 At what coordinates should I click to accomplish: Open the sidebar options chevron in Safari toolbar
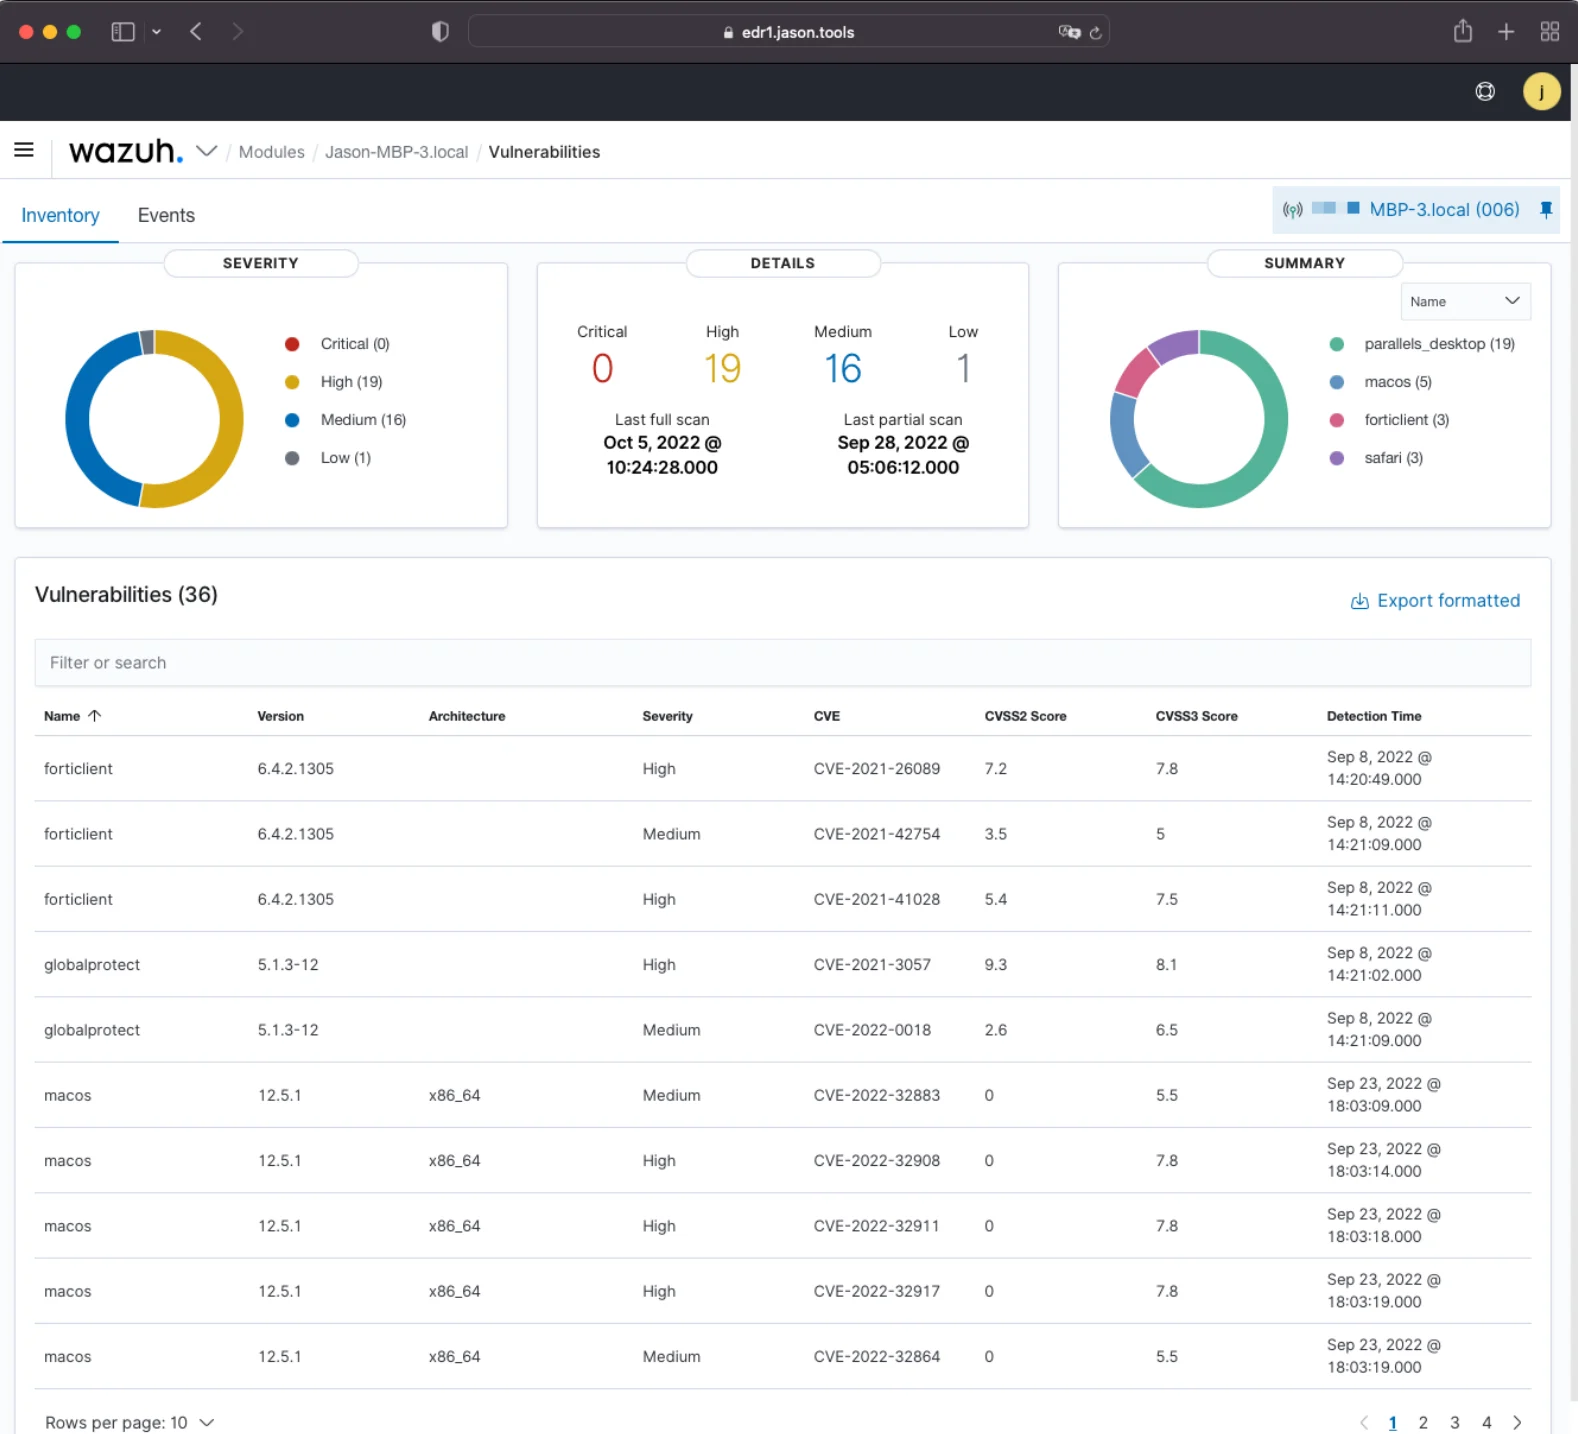click(x=156, y=32)
